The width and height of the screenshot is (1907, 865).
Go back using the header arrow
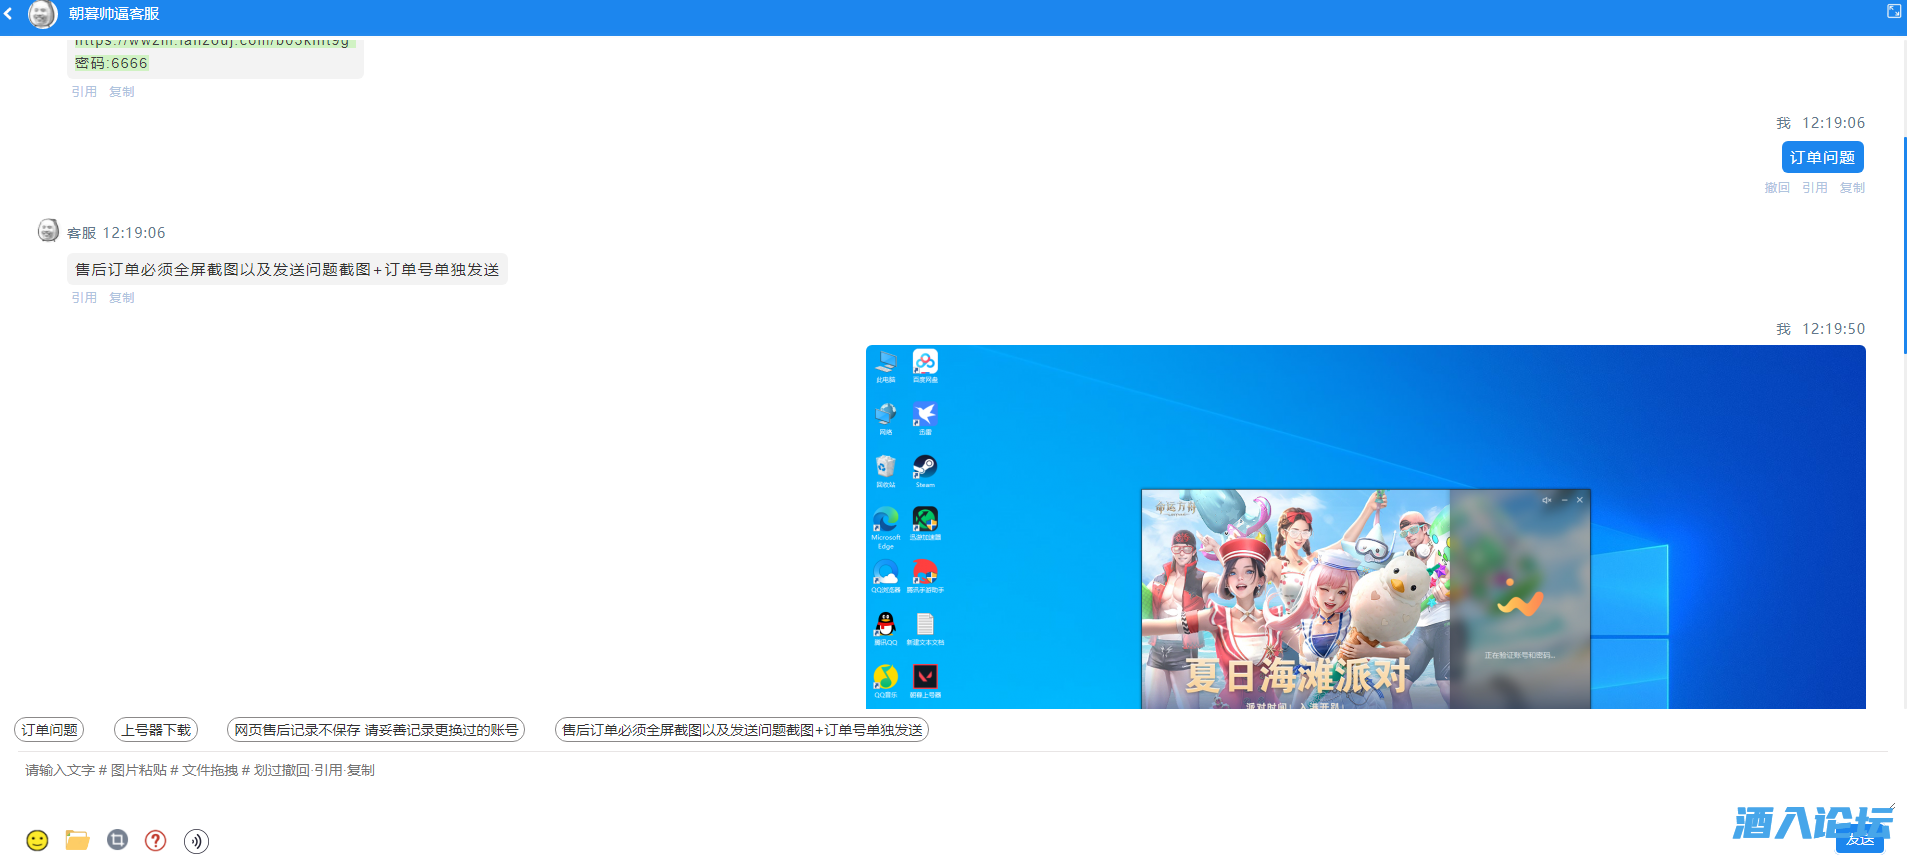coord(9,14)
